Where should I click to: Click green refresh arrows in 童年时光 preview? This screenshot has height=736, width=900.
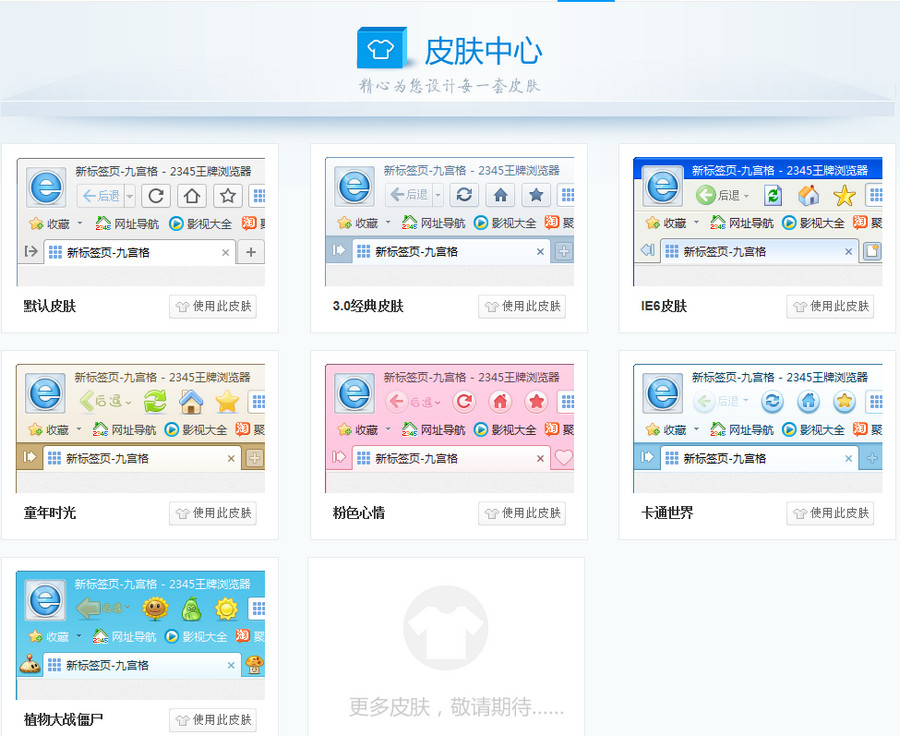pyautogui.click(x=155, y=402)
